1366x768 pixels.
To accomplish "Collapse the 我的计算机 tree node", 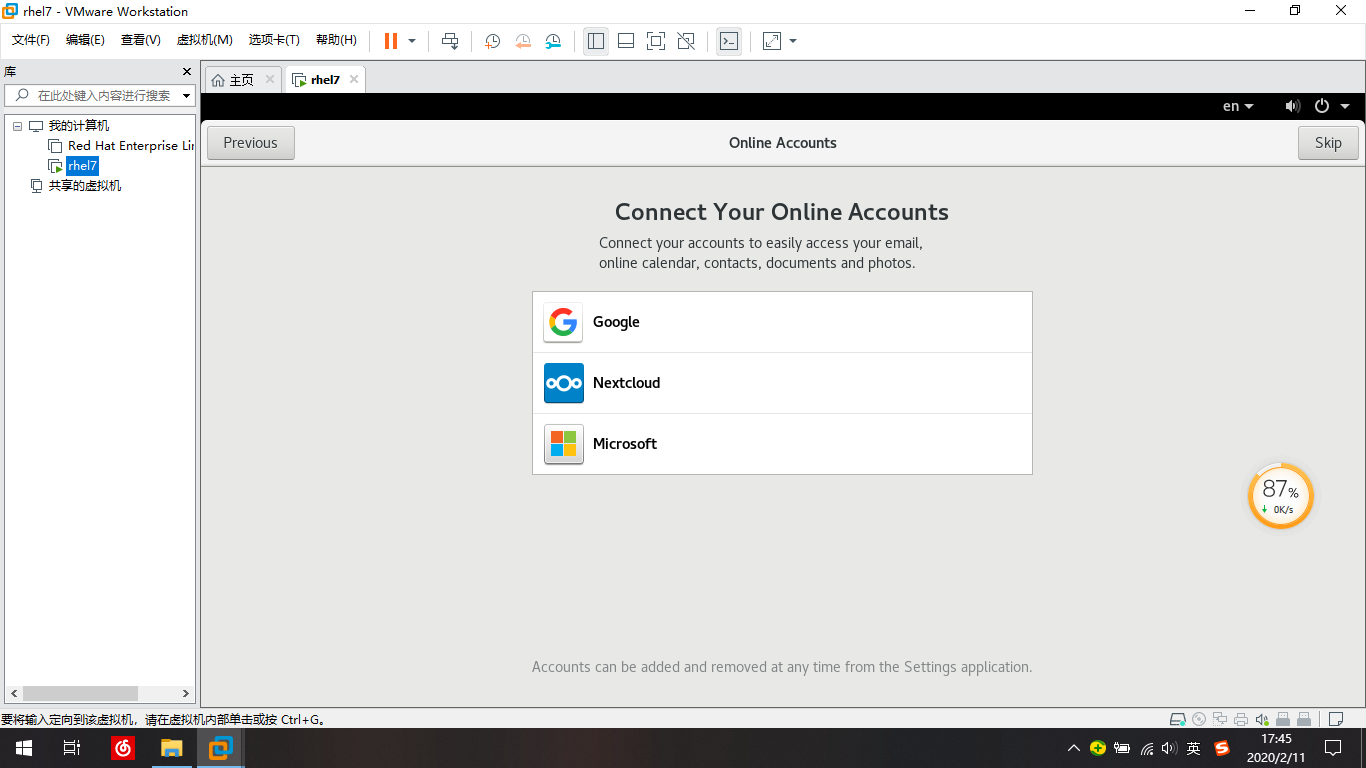I will [17, 126].
